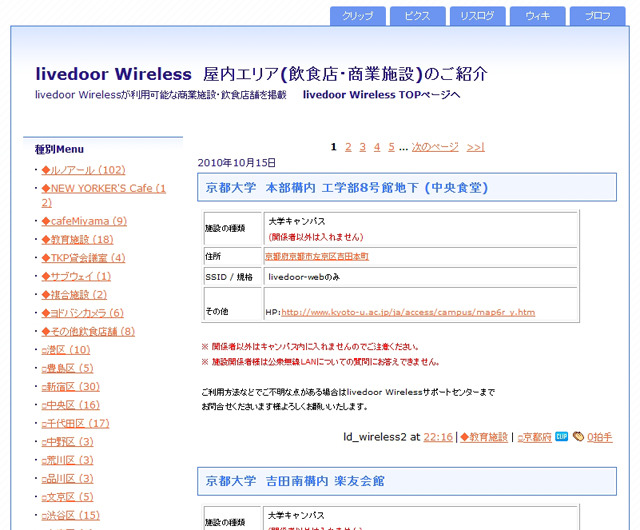
Task: Click the blue CLIP icon
Action: point(562,436)
